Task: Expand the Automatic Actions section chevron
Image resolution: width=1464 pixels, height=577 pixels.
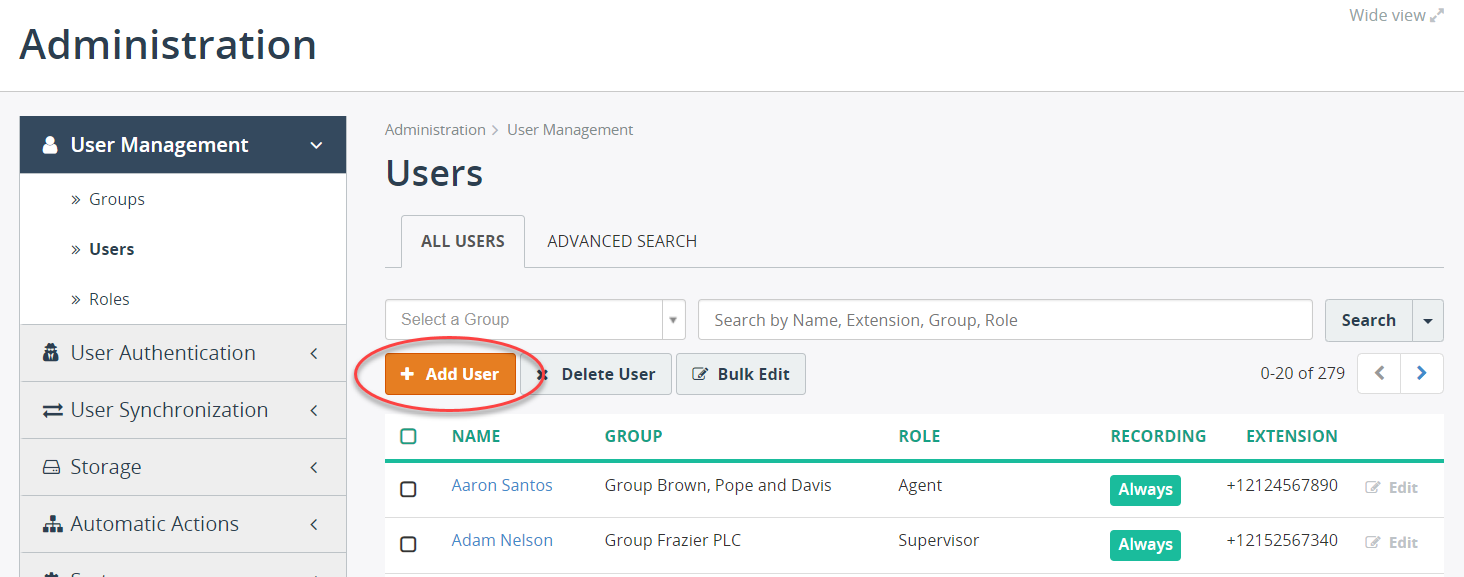Action: [314, 524]
